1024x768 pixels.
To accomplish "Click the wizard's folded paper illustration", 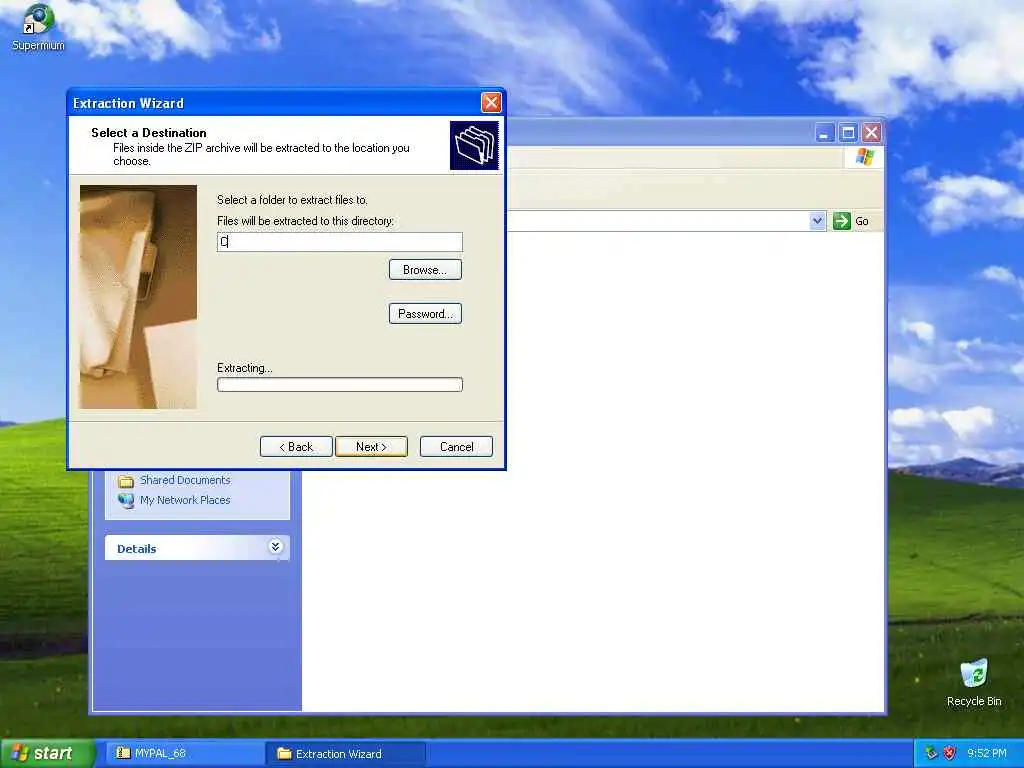I will coord(138,297).
